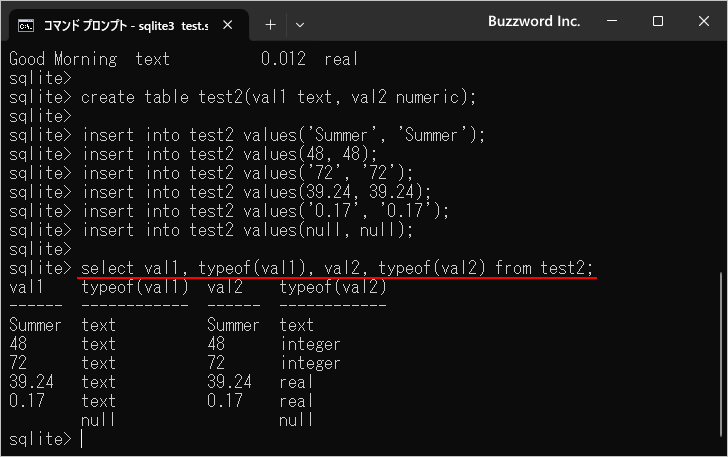Click the Good Morning text output line

pyautogui.click(x=183, y=59)
